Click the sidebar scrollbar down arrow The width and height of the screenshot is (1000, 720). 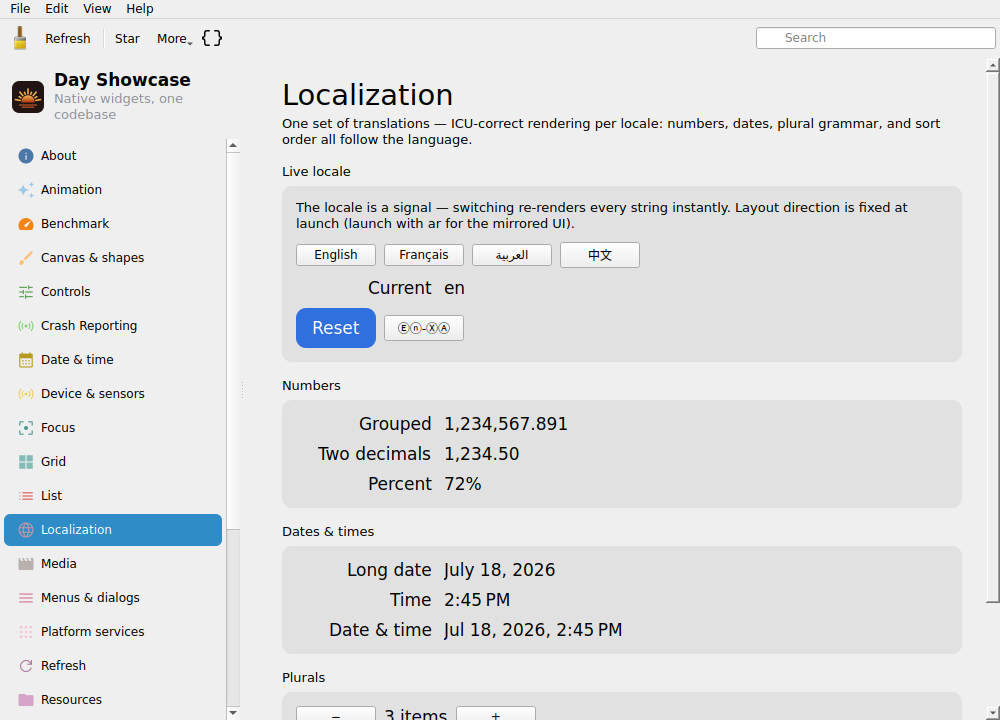[x=233, y=713]
